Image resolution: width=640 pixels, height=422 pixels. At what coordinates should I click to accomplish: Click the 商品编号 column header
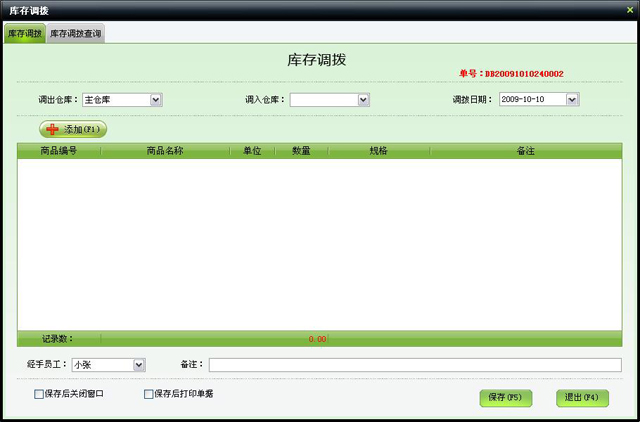58,151
